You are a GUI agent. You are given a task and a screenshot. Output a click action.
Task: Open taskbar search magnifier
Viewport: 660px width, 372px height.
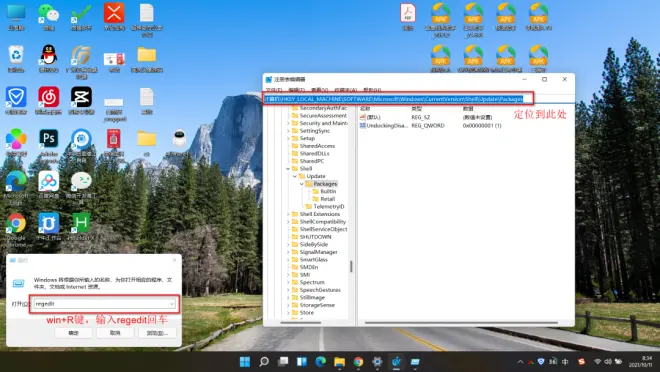click(x=264, y=361)
